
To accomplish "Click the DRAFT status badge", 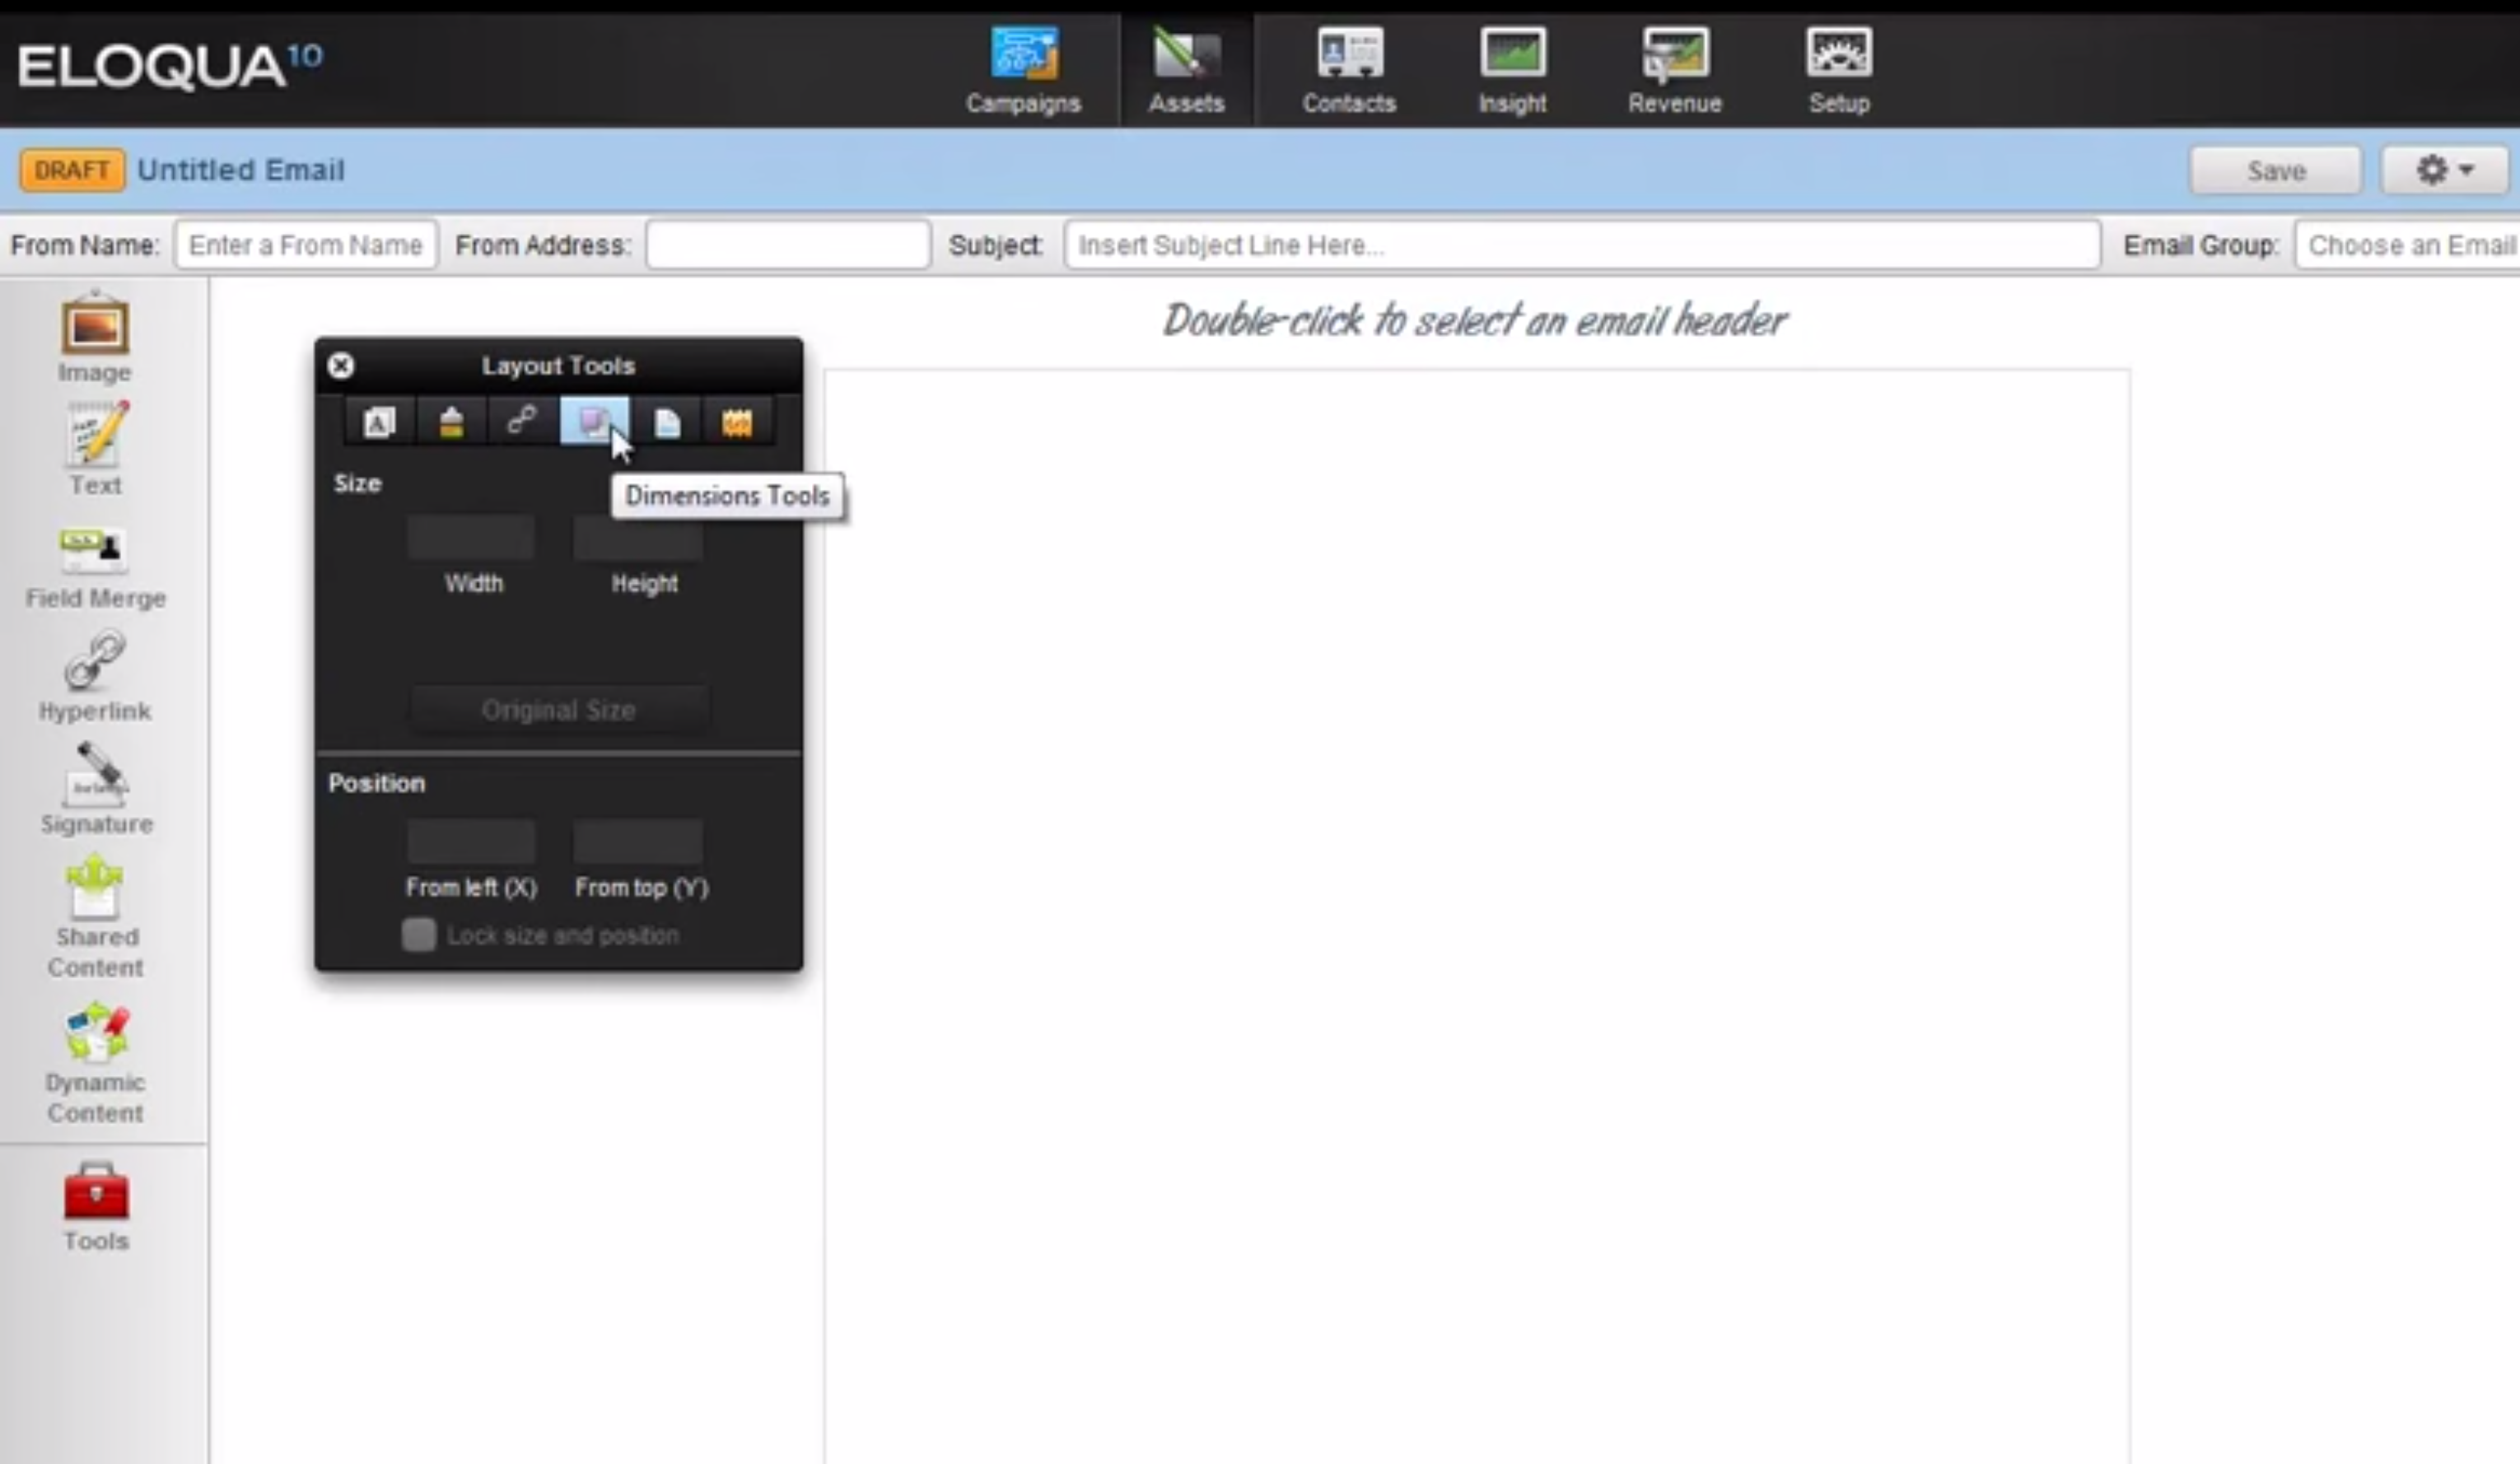I will (72, 170).
